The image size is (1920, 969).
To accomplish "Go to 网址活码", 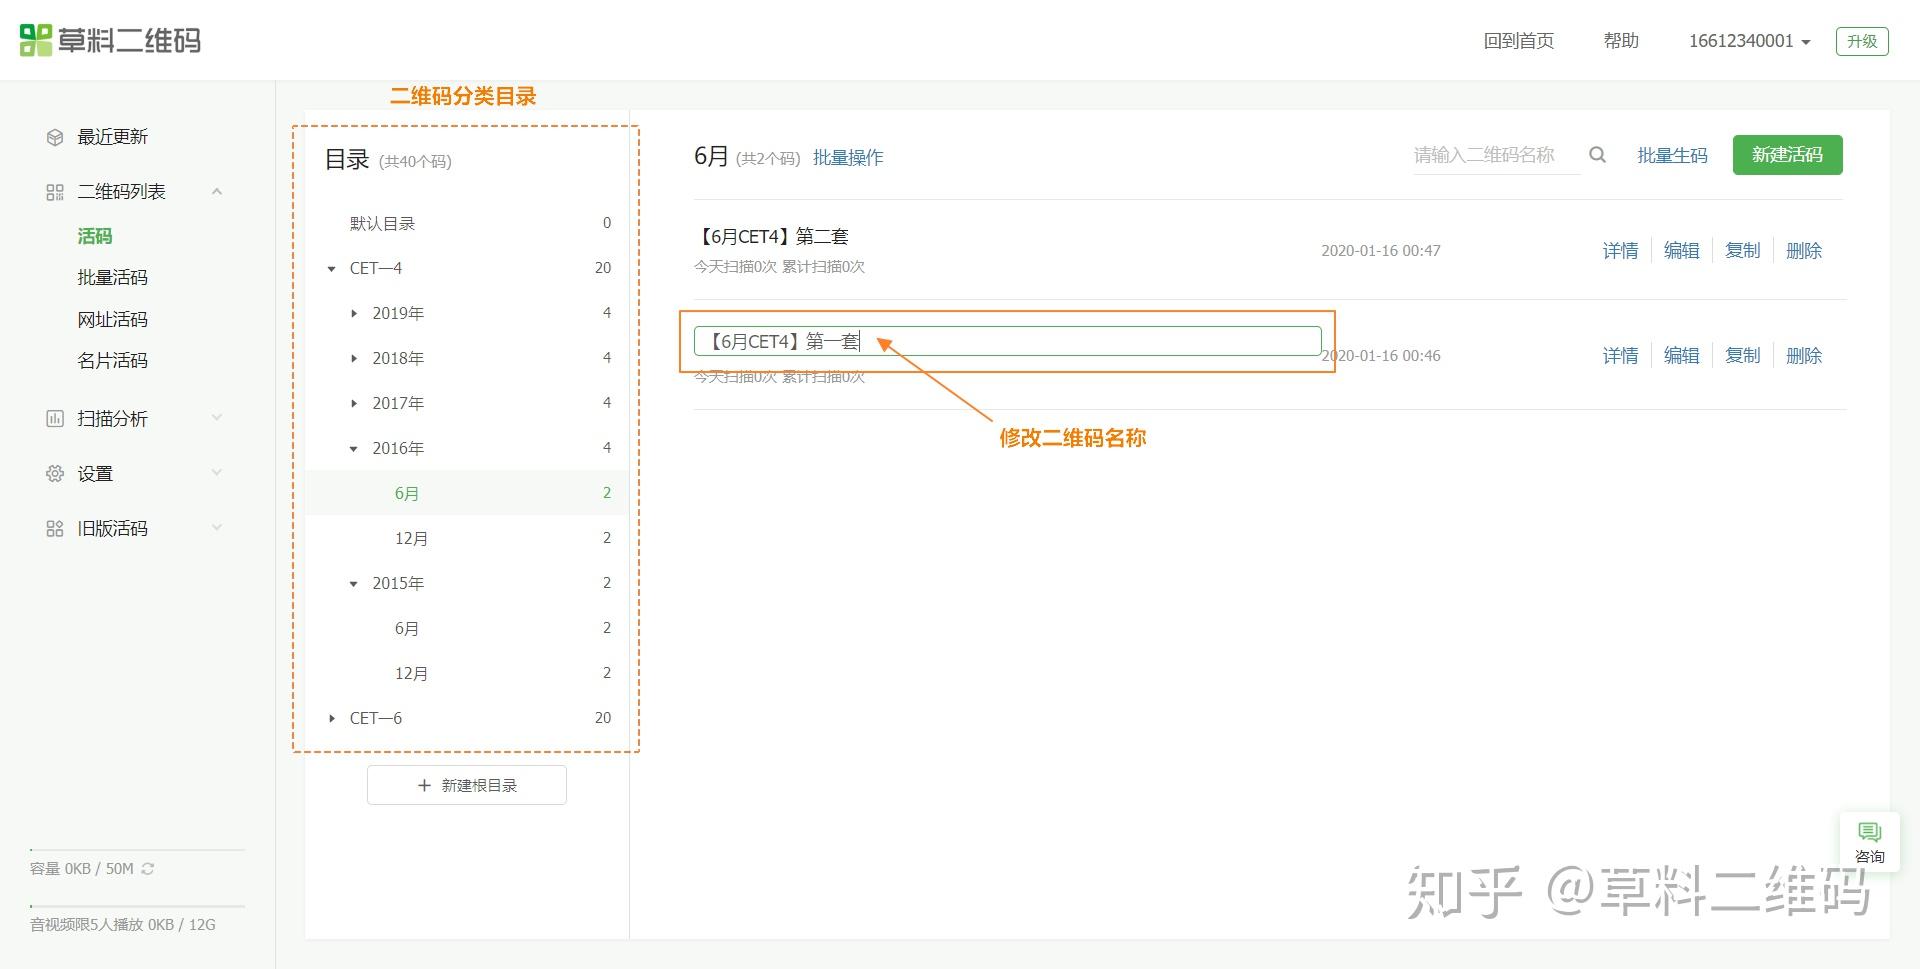I will tap(113, 320).
